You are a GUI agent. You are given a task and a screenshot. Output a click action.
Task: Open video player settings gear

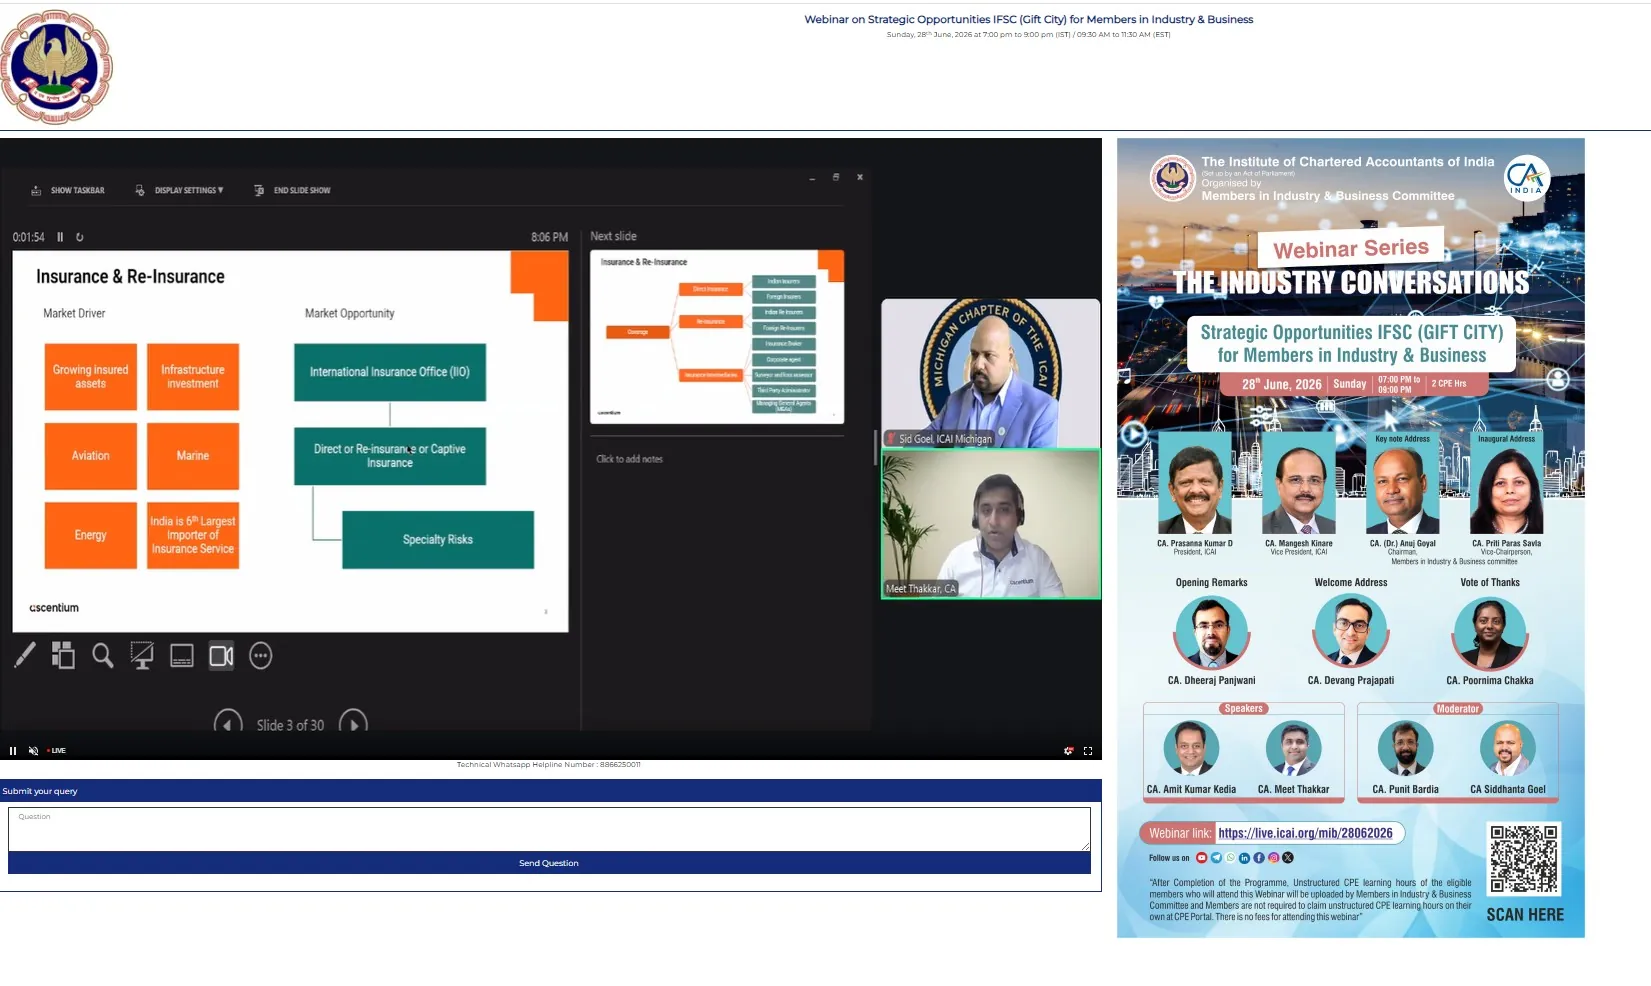[1068, 750]
